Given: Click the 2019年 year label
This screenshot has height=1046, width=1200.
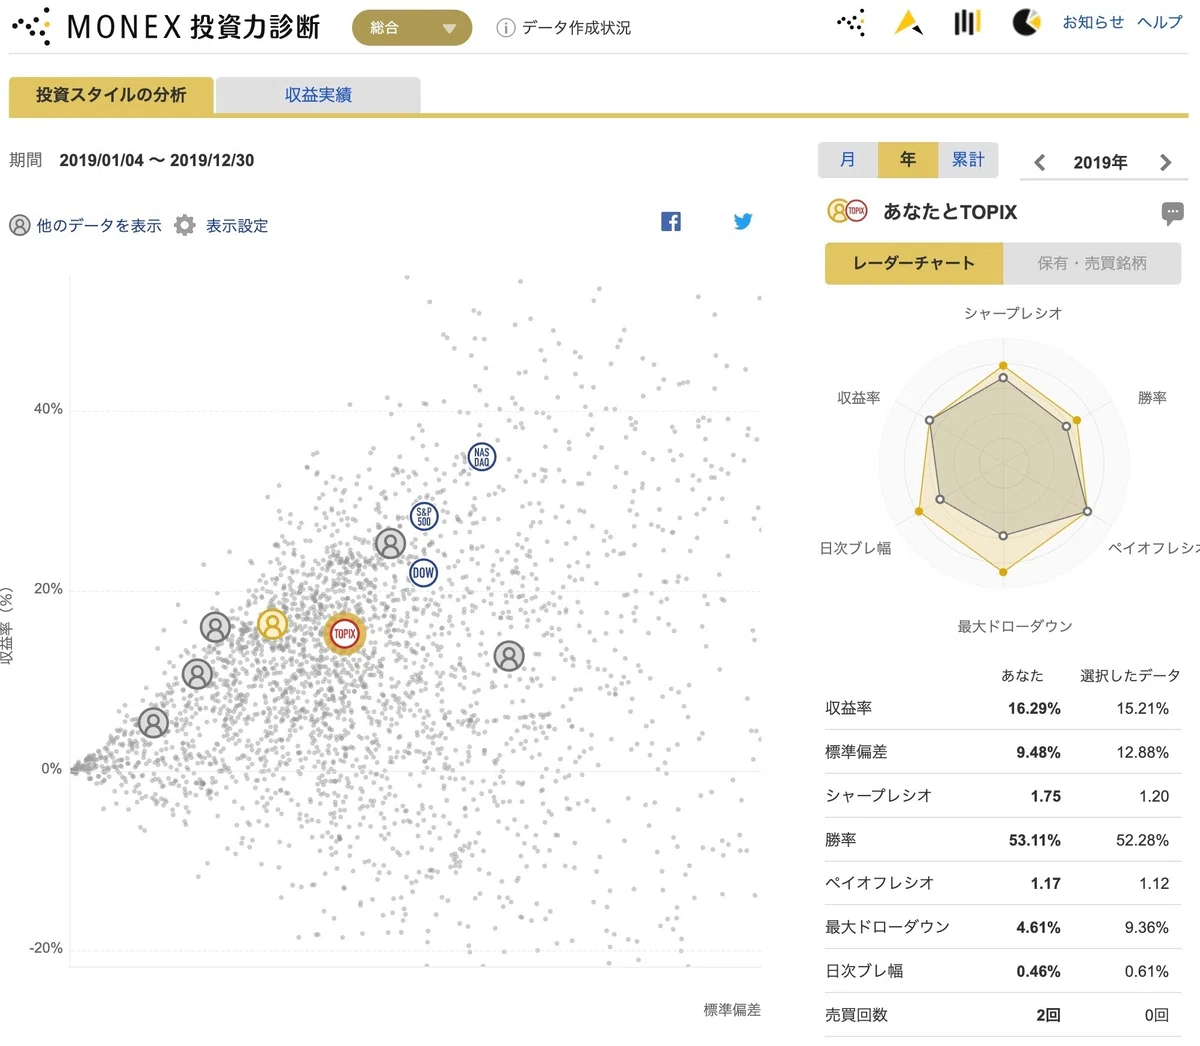Looking at the screenshot, I should pyautogui.click(x=1100, y=162).
